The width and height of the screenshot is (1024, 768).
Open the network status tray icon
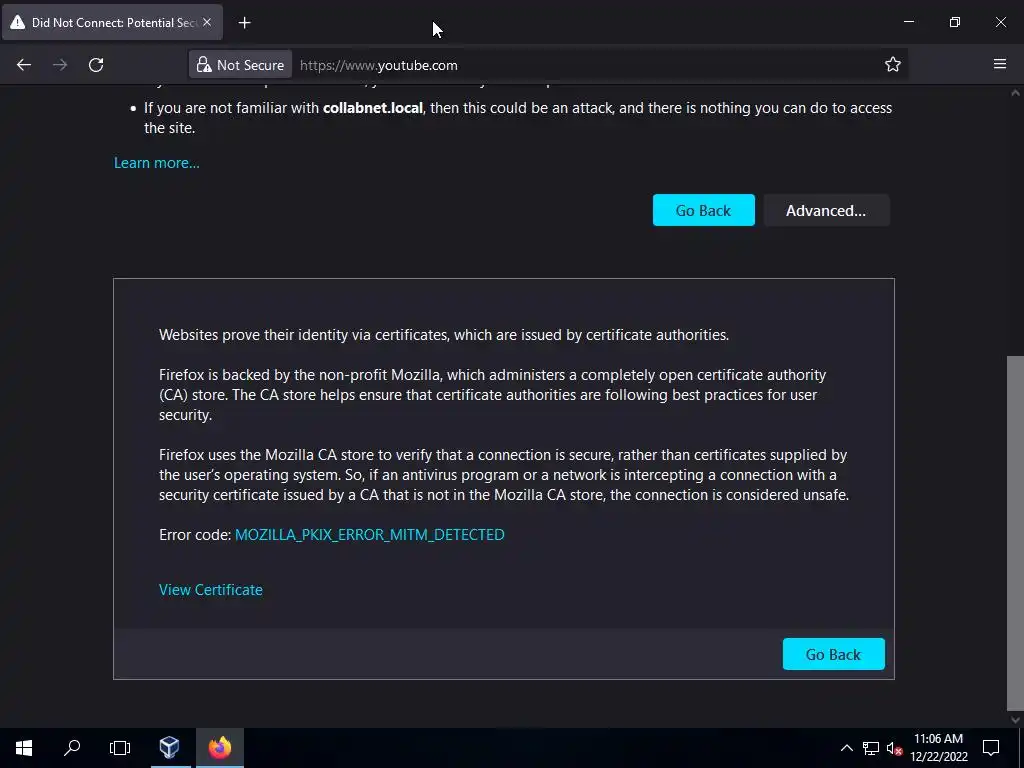(x=871, y=748)
